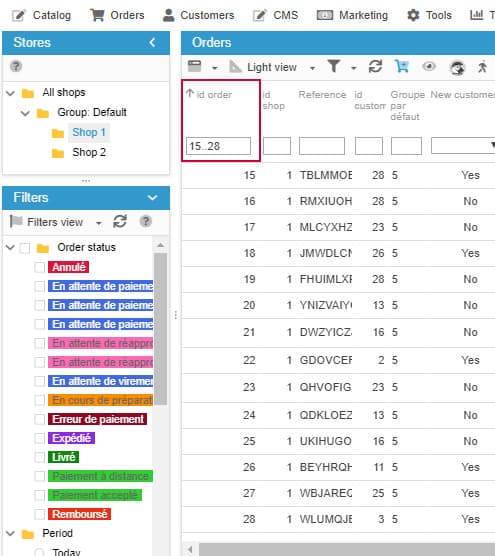Select Shop 2 in the stores tree
This screenshot has width=495, height=556.
point(89,152)
